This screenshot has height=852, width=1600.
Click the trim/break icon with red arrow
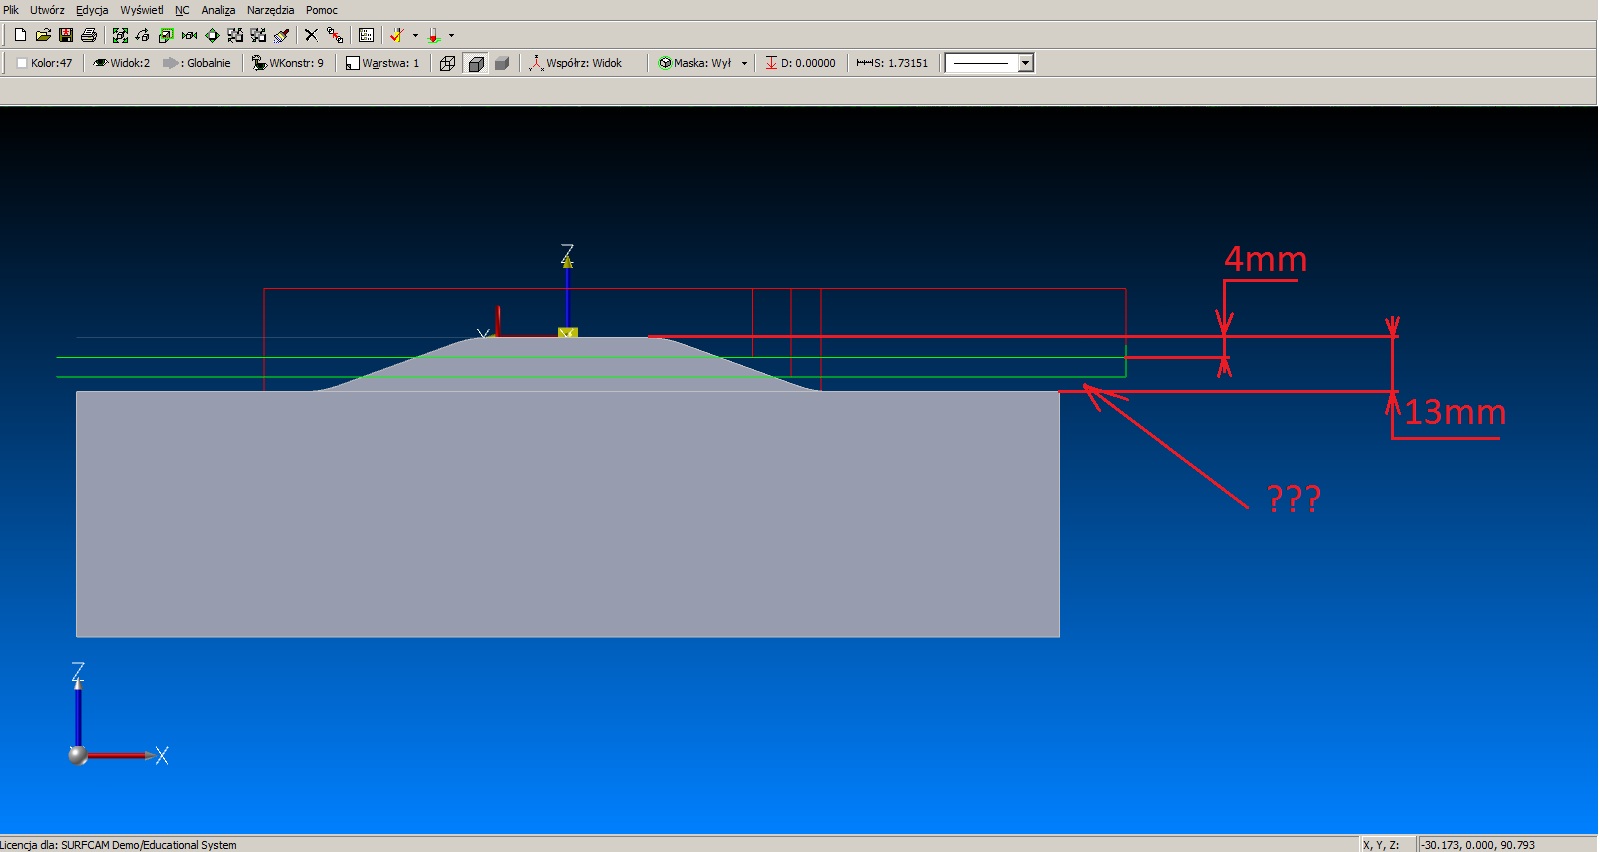[x=335, y=35]
